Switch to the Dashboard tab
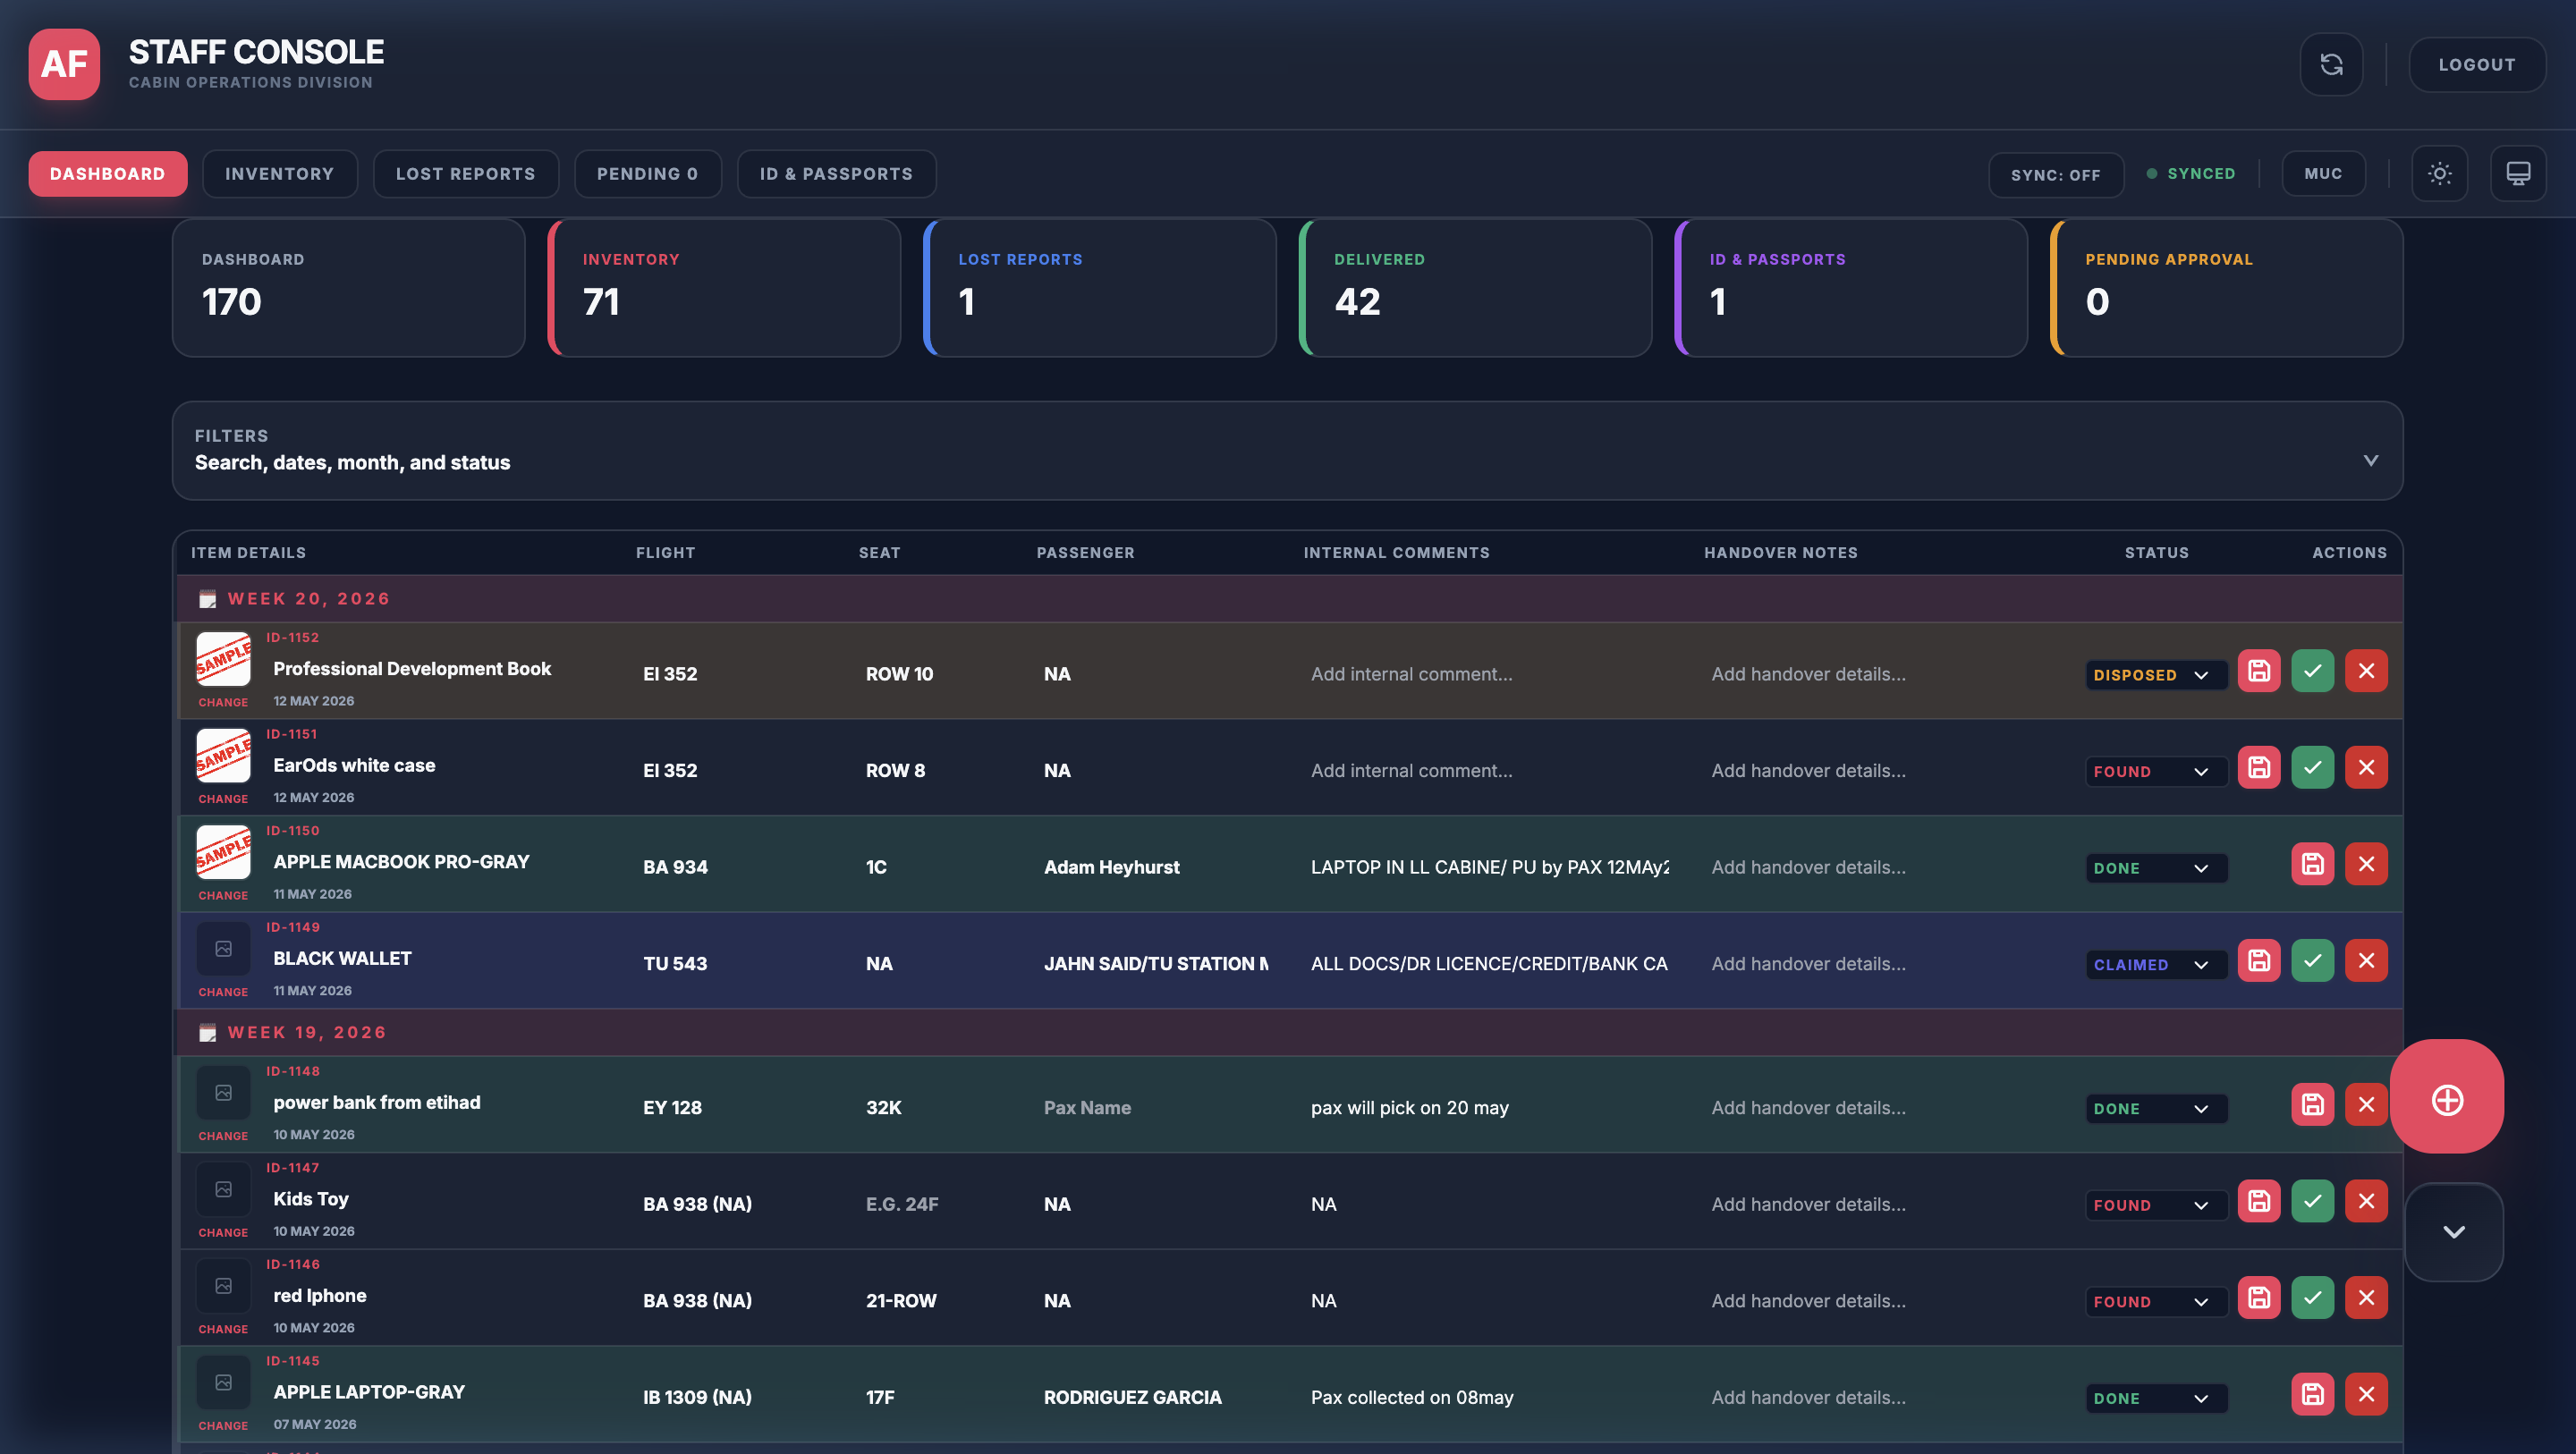 click(x=107, y=174)
